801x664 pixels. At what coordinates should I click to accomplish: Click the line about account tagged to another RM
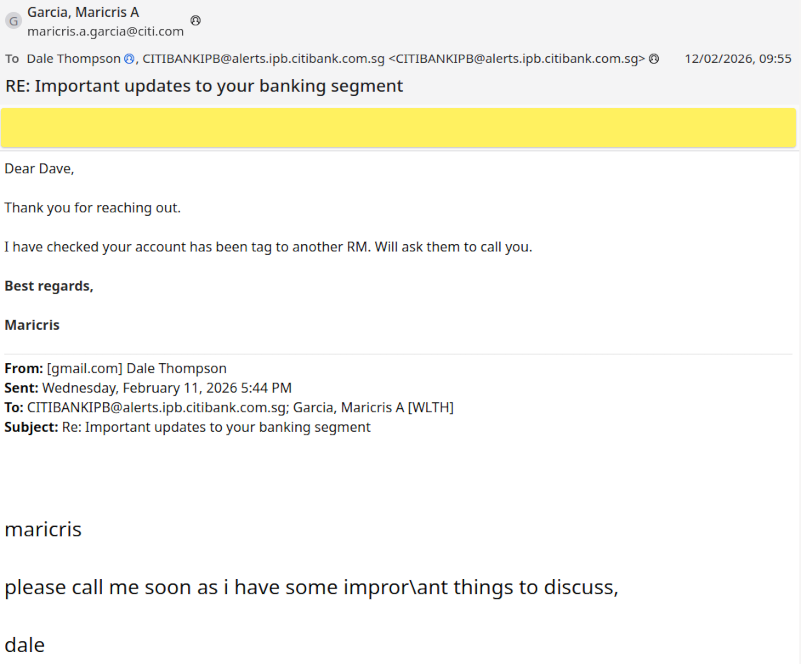[x=268, y=246]
